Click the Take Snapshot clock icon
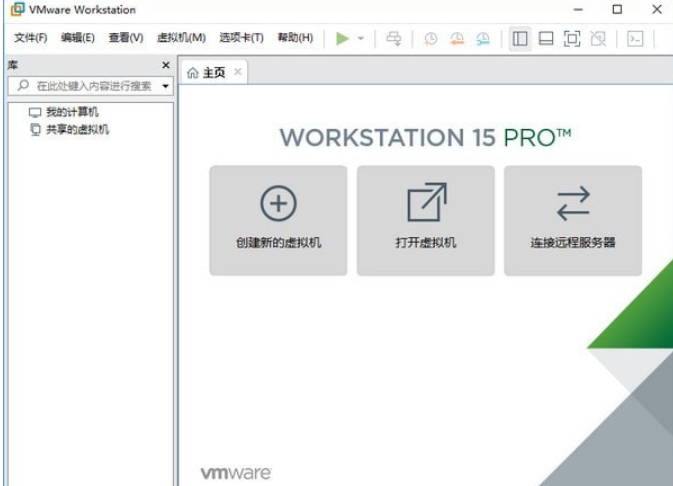673x486 pixels. (430, 39)
